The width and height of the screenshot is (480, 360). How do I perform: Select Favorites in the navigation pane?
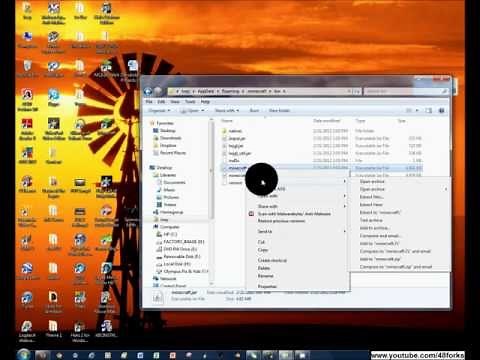coord(165,123)
